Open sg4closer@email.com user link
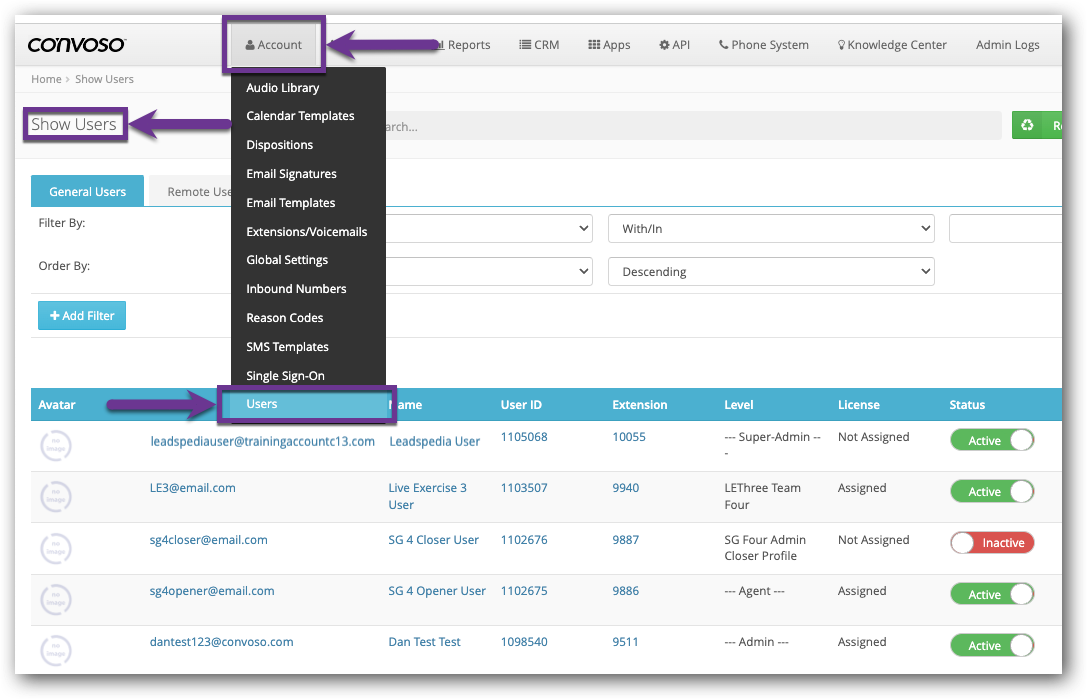 click(209, 540)
